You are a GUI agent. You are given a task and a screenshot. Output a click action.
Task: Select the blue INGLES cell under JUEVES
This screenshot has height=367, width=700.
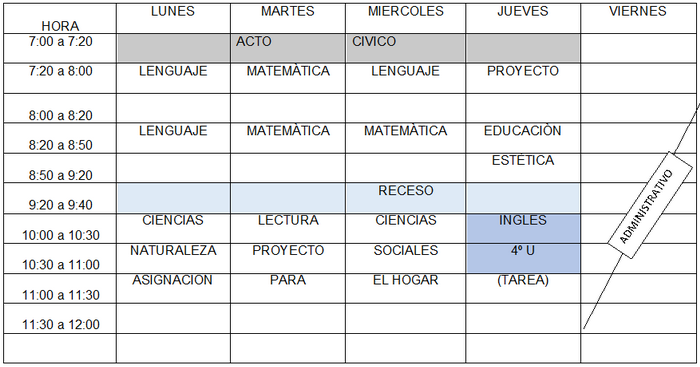pos(523,229)
